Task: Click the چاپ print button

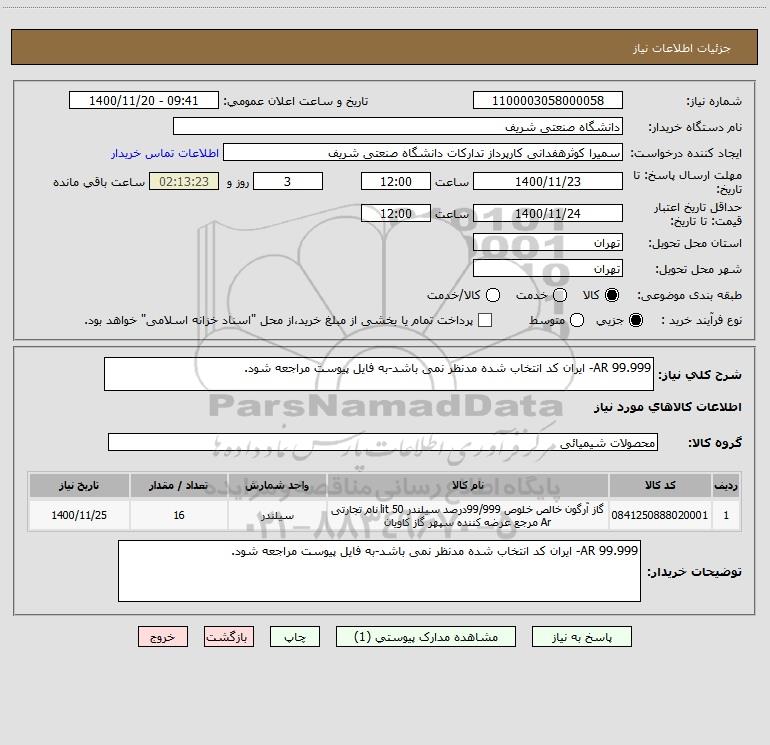Action: click(295, 636)
